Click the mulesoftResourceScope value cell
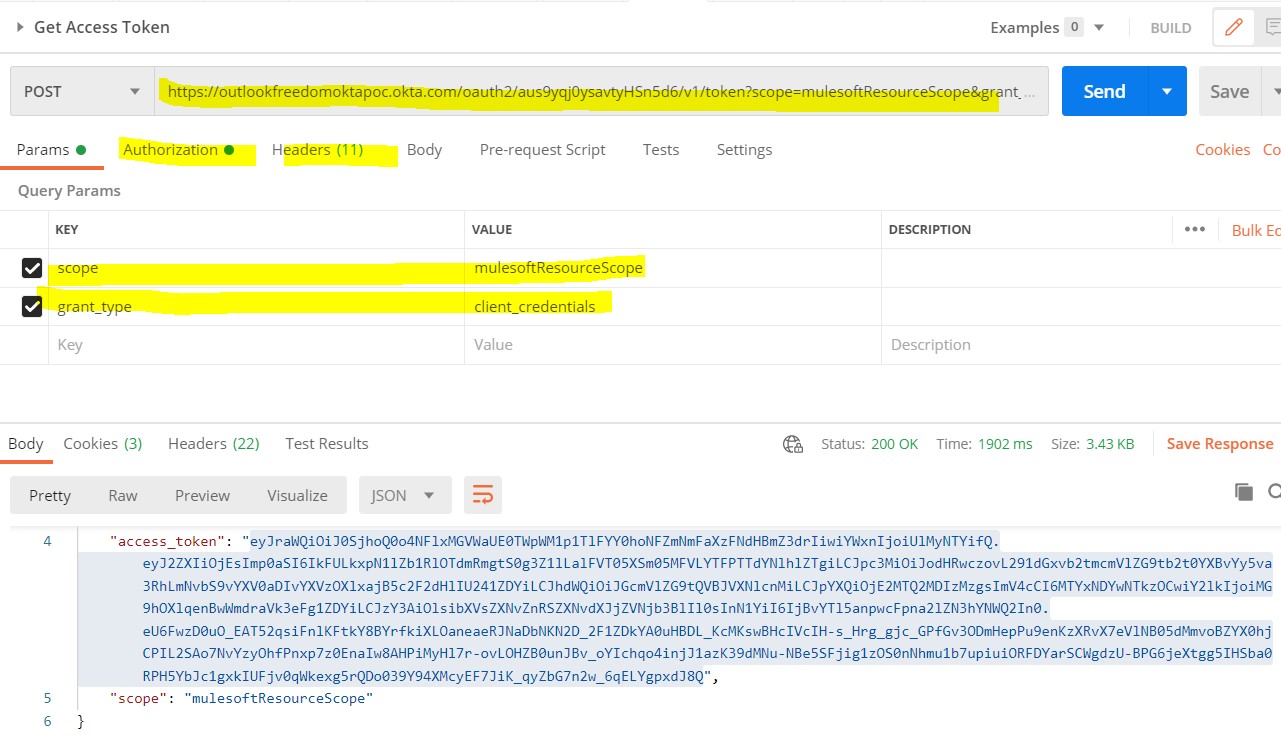 click(x=672, y=268)
